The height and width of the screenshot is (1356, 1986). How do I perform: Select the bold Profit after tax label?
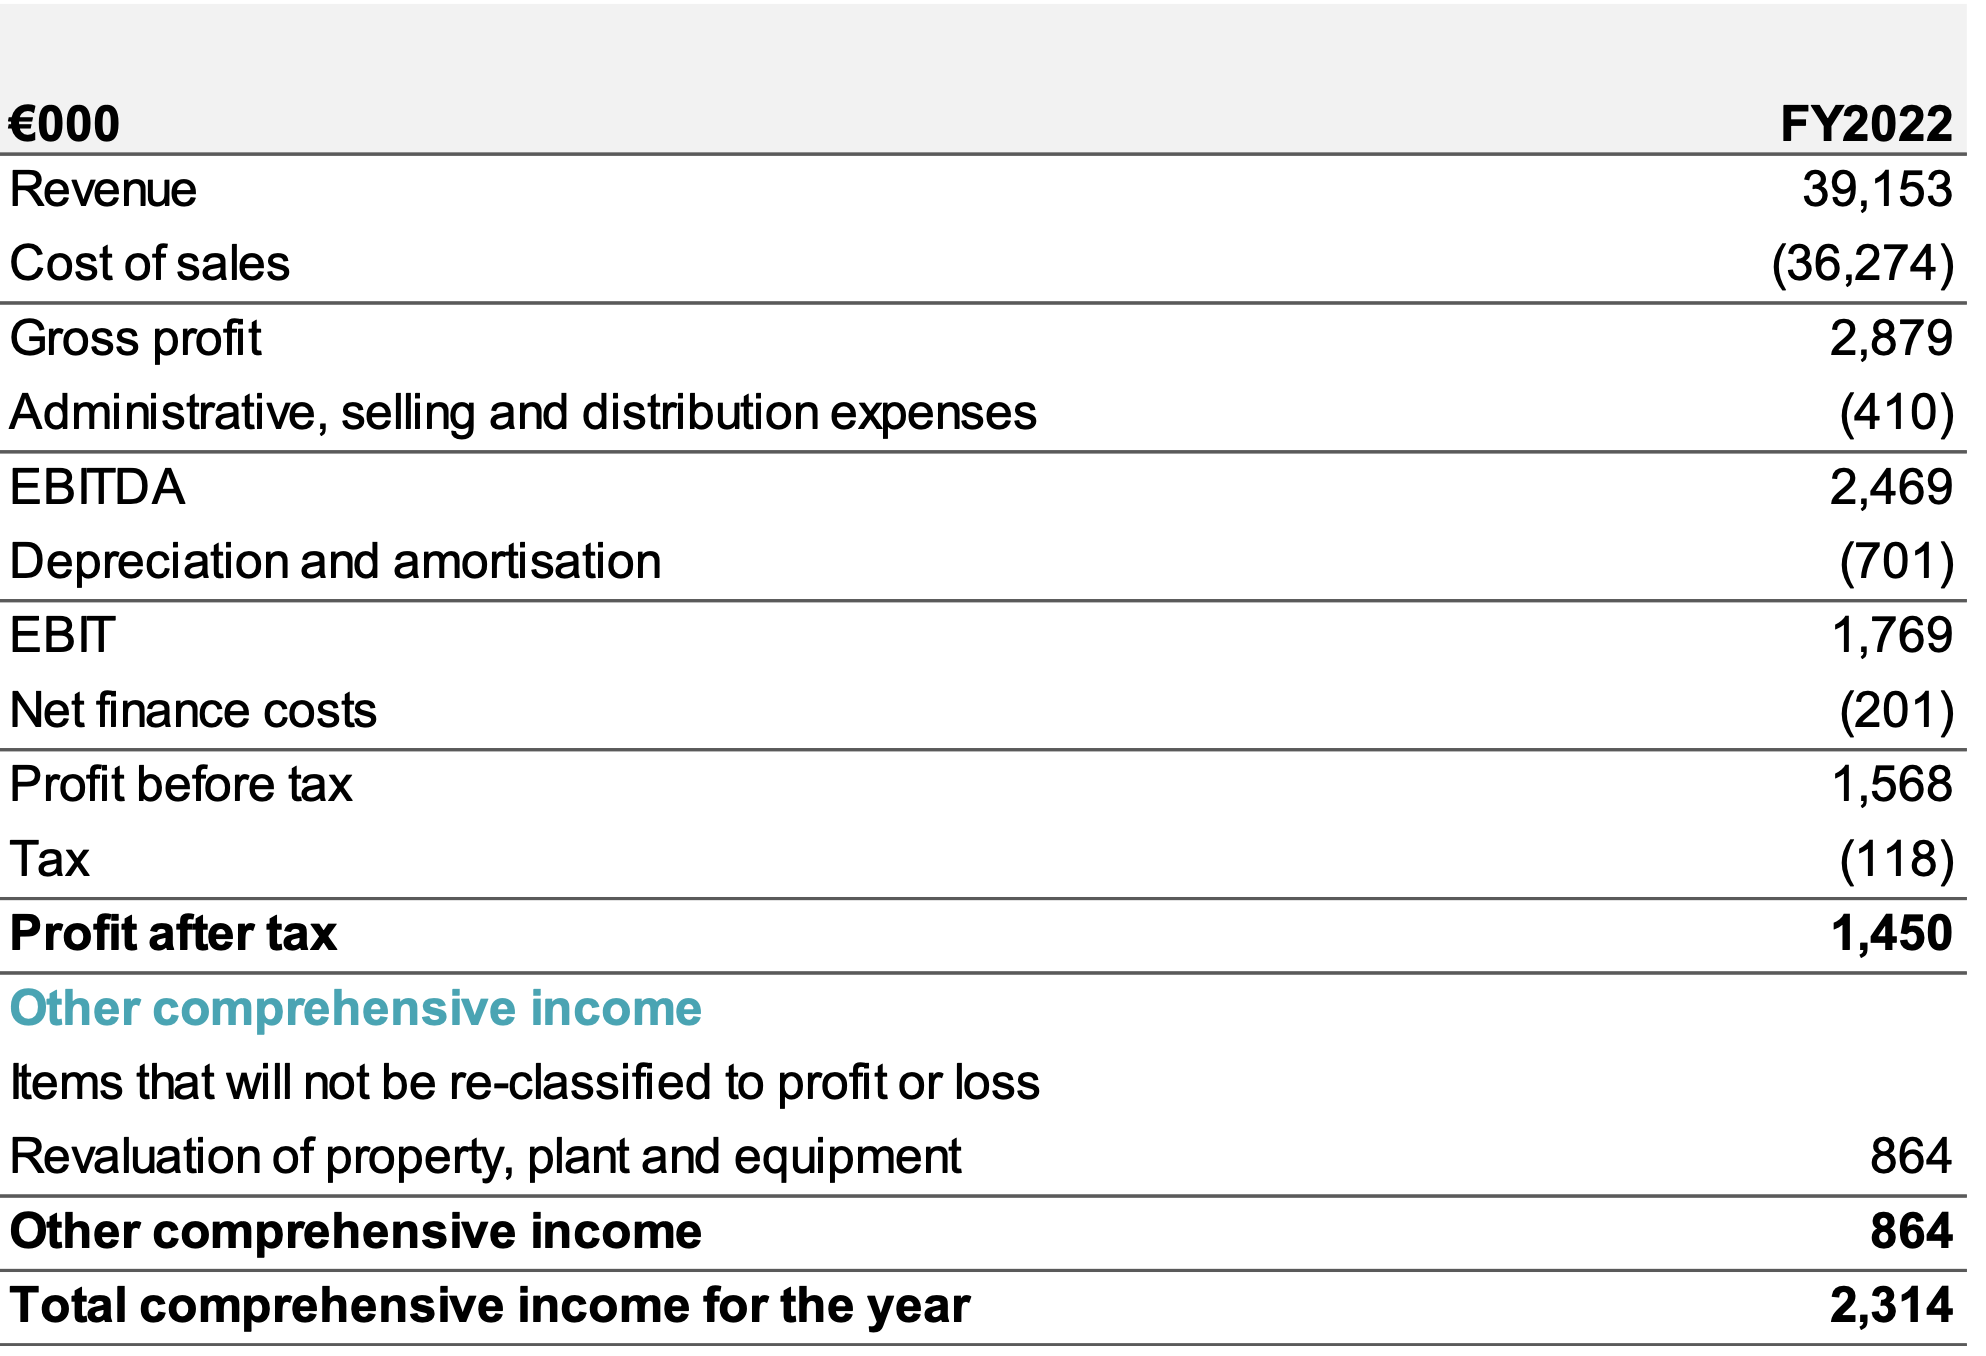173,934
